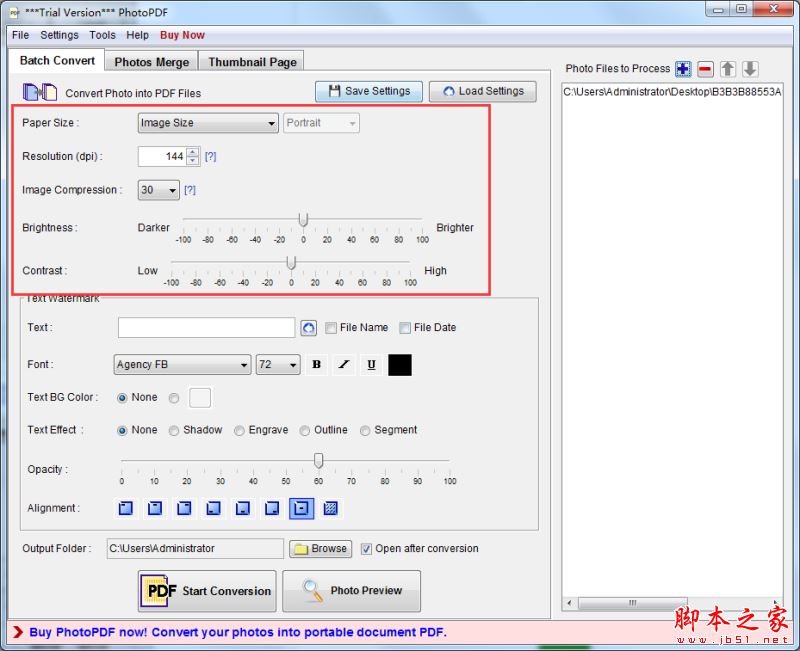Viewport: 800px width, 651px height.
Task: Click Buy Now menu item
Action: coord(182,35)
